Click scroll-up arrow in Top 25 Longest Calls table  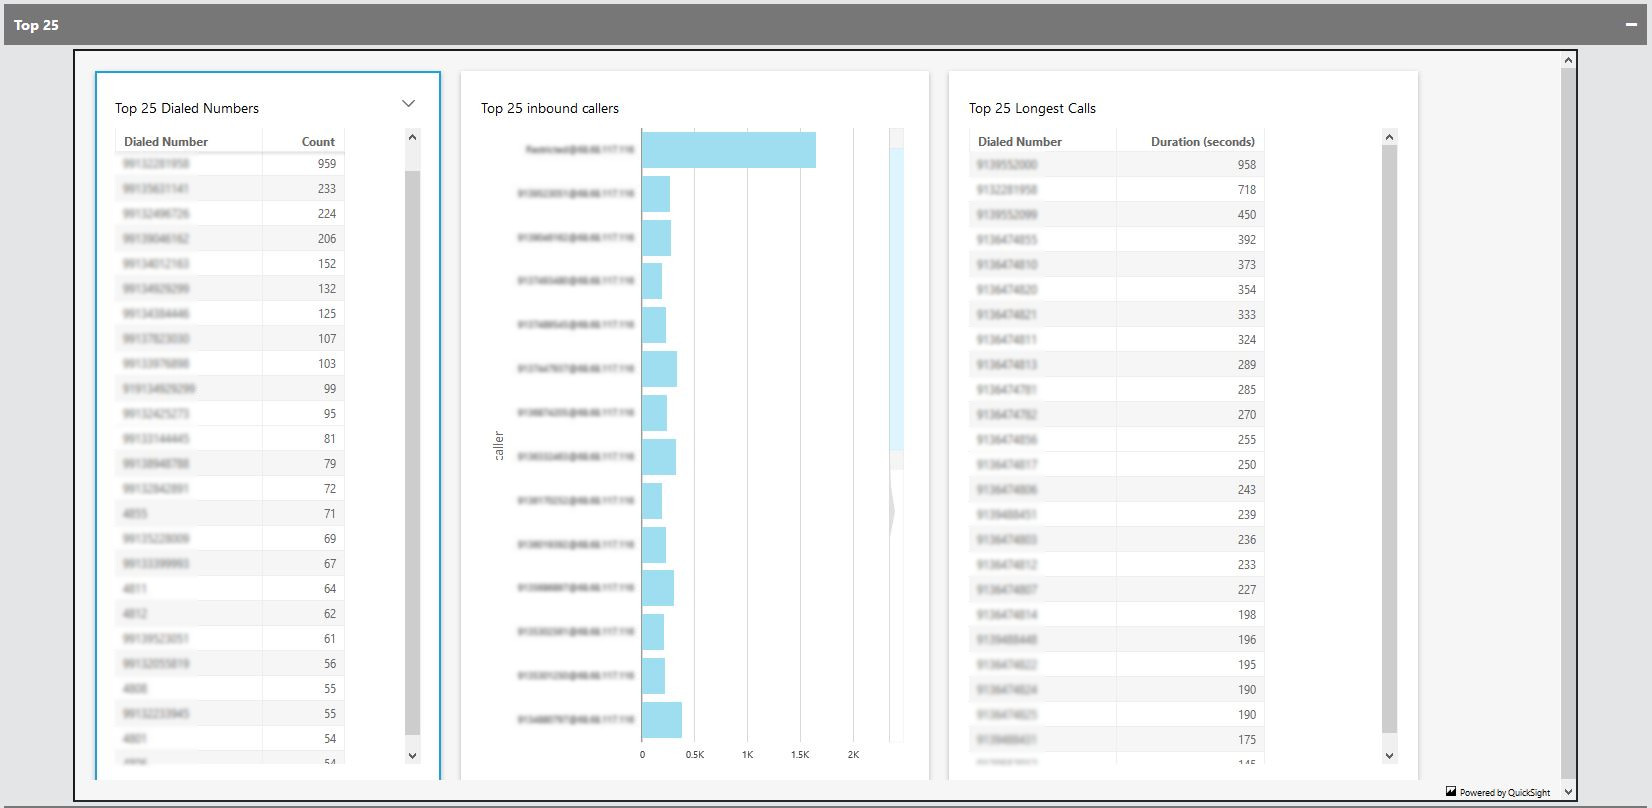tap(1389, 138)
